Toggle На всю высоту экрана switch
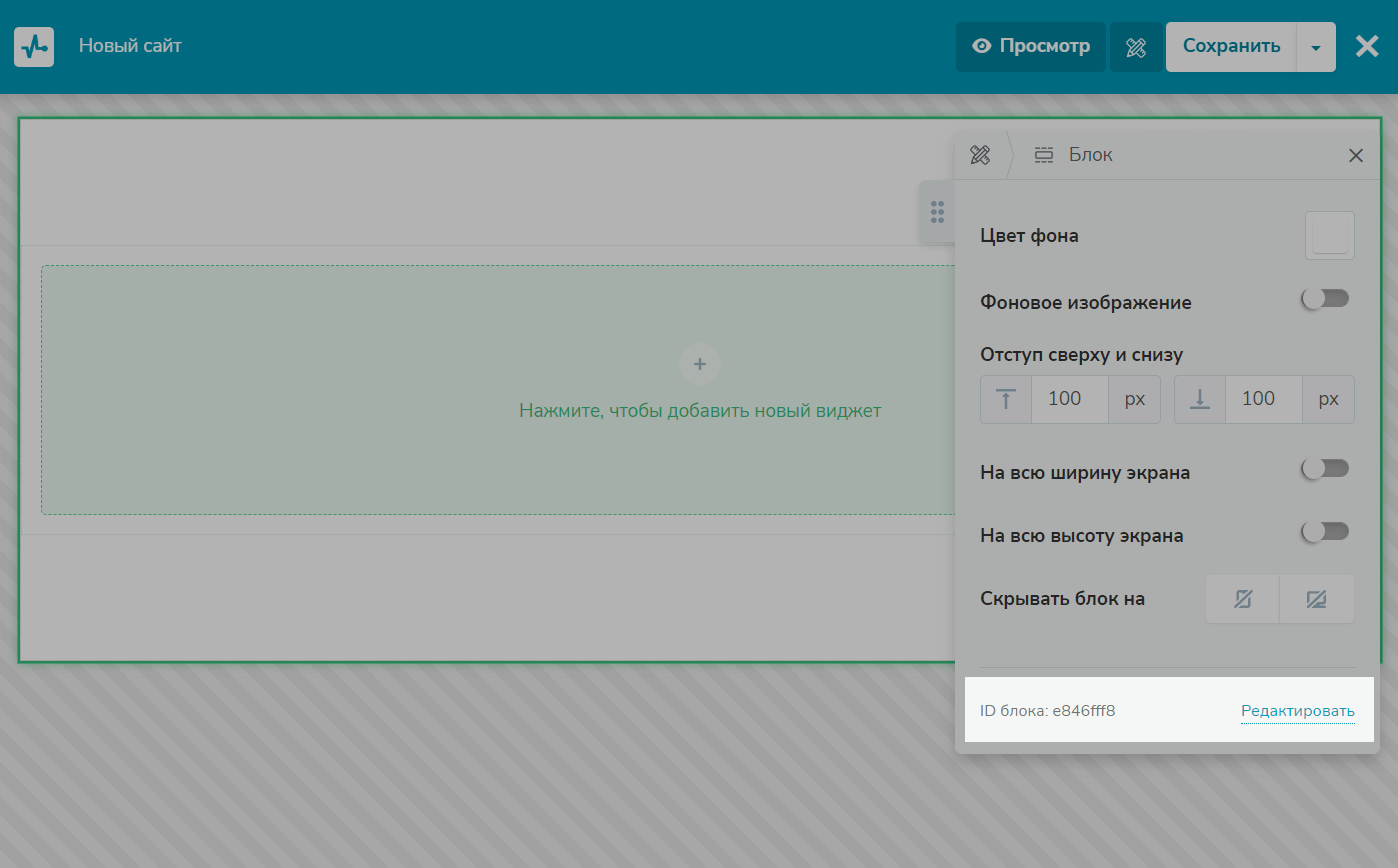This screenshot has width=1398, height=868. 1326,532
